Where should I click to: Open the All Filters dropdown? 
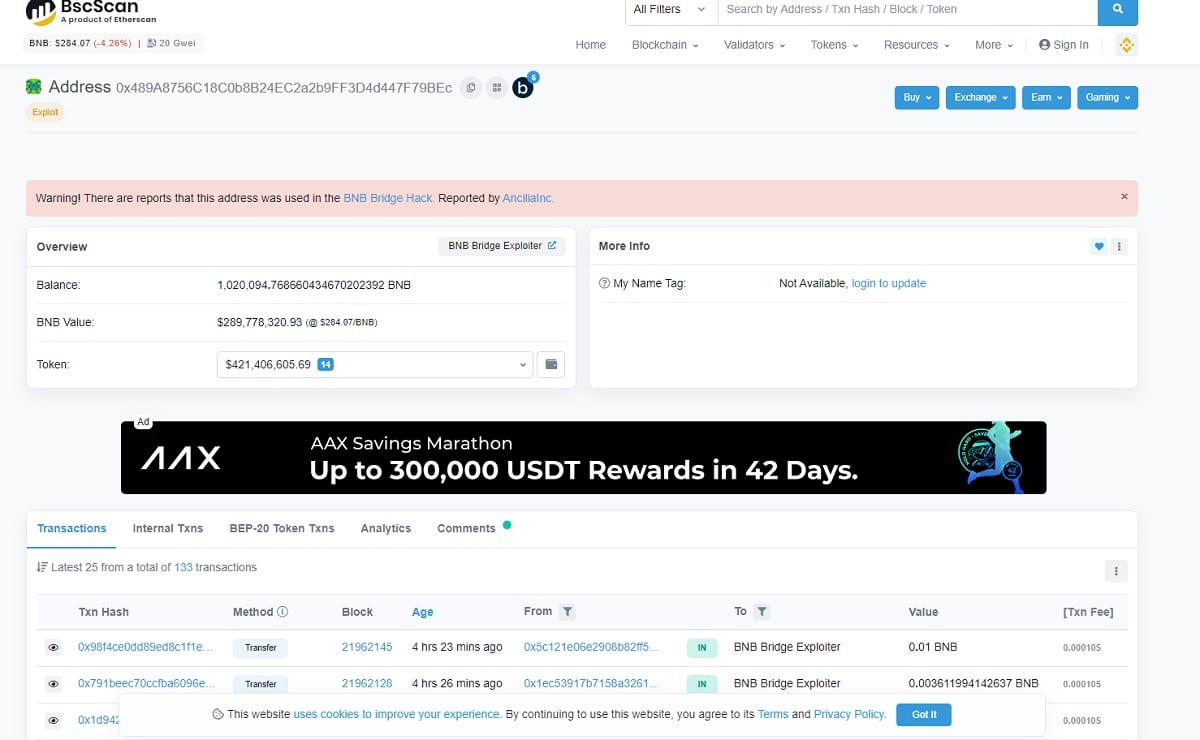click(671, 10)
